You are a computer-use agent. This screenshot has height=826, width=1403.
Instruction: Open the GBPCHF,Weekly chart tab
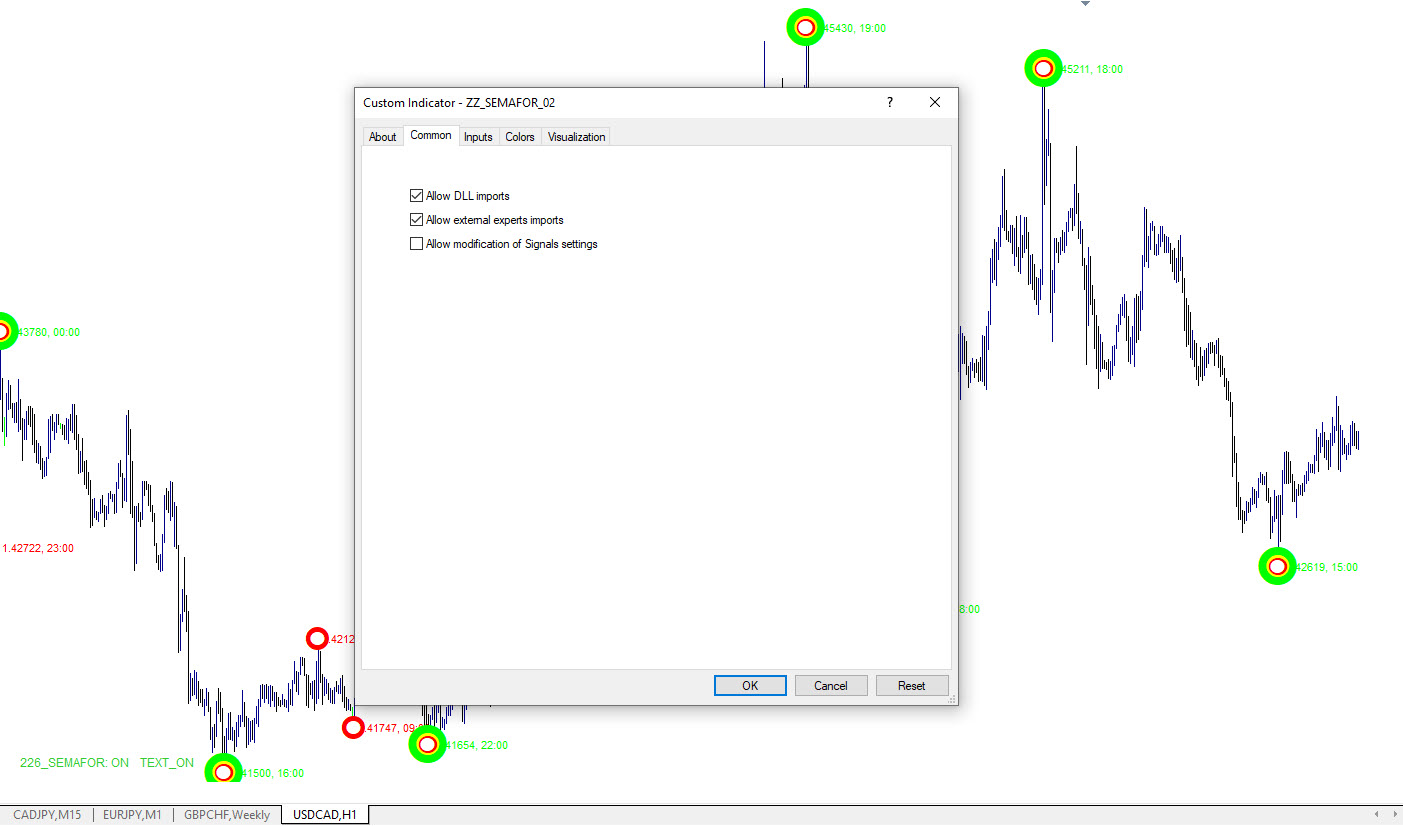226,815
